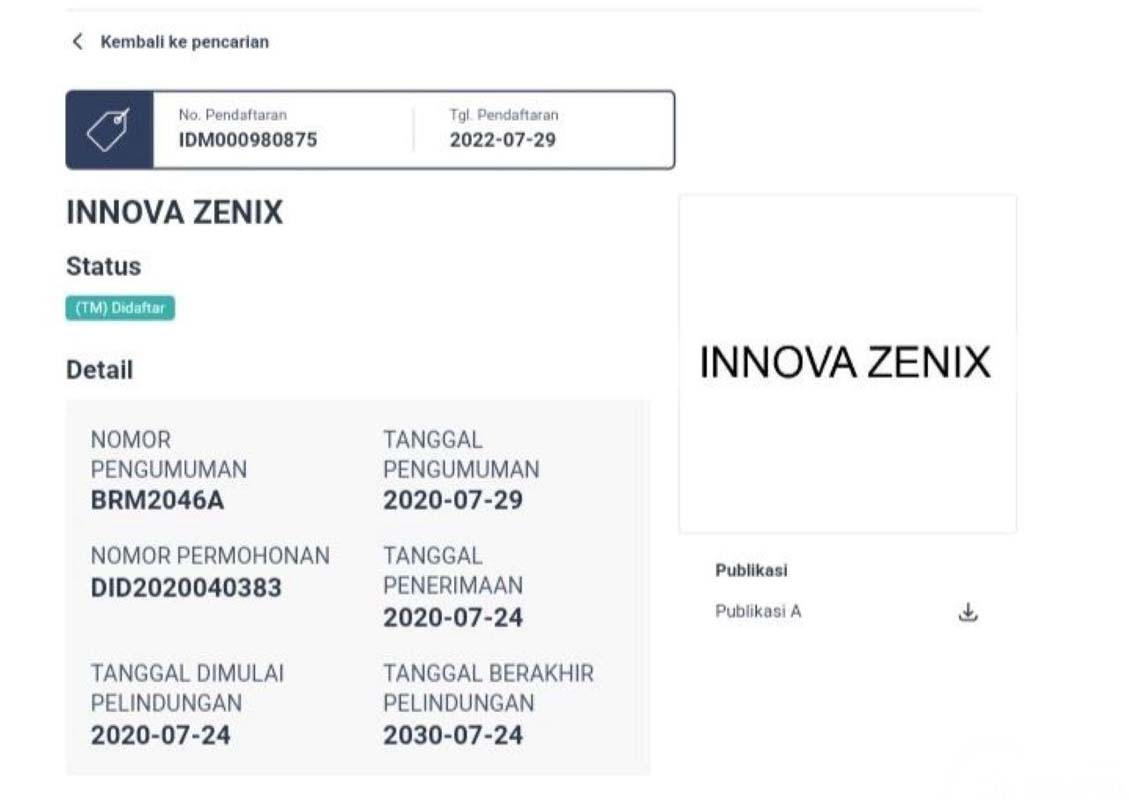Click the INNOVA ZENIX trademark image
Image resolution: width=1129 pixels, height=800 pixels.
click(846, 362)
